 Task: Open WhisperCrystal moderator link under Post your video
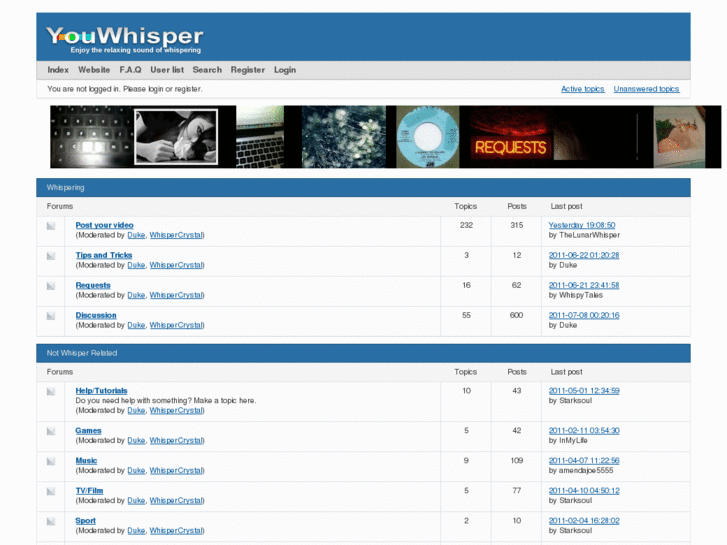click(x=176, y=235)
